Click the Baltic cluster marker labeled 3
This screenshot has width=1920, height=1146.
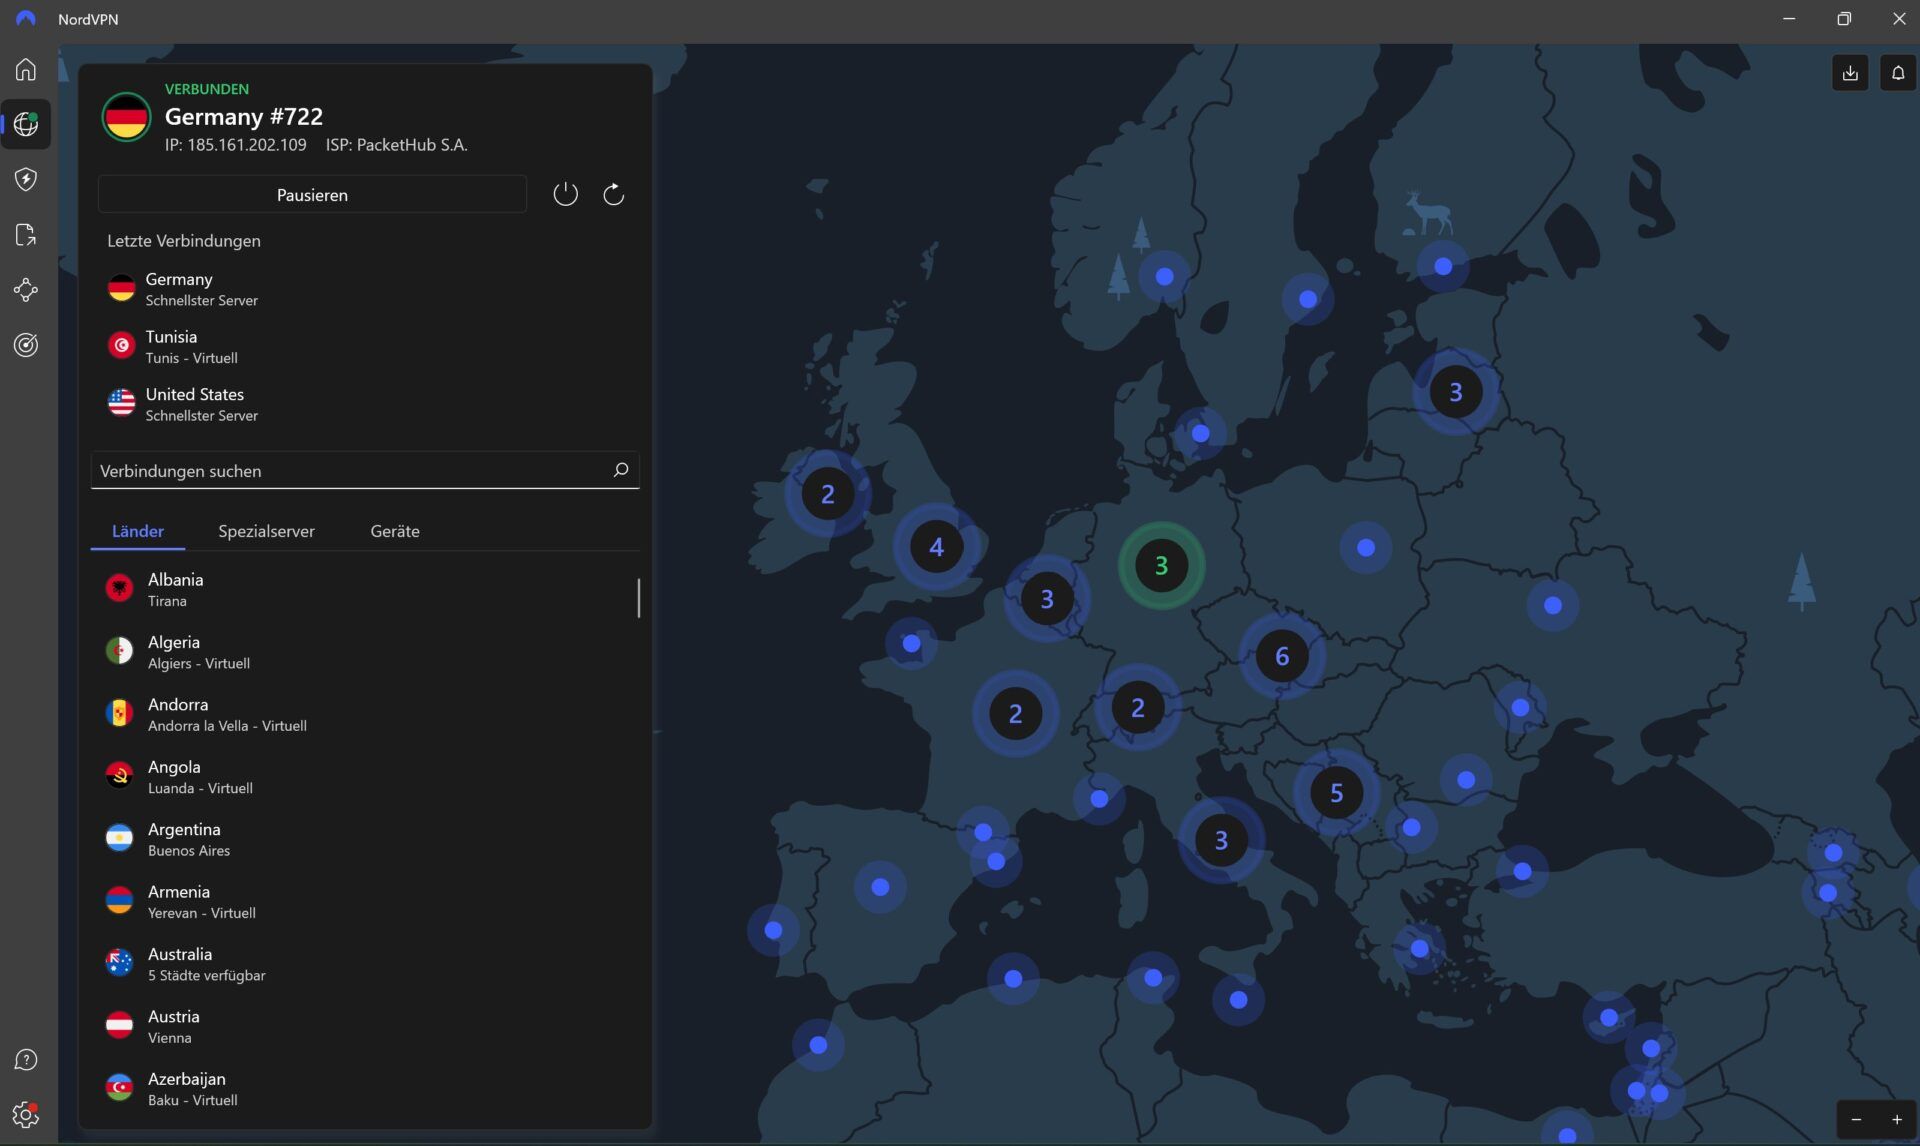coord(1455,392)
